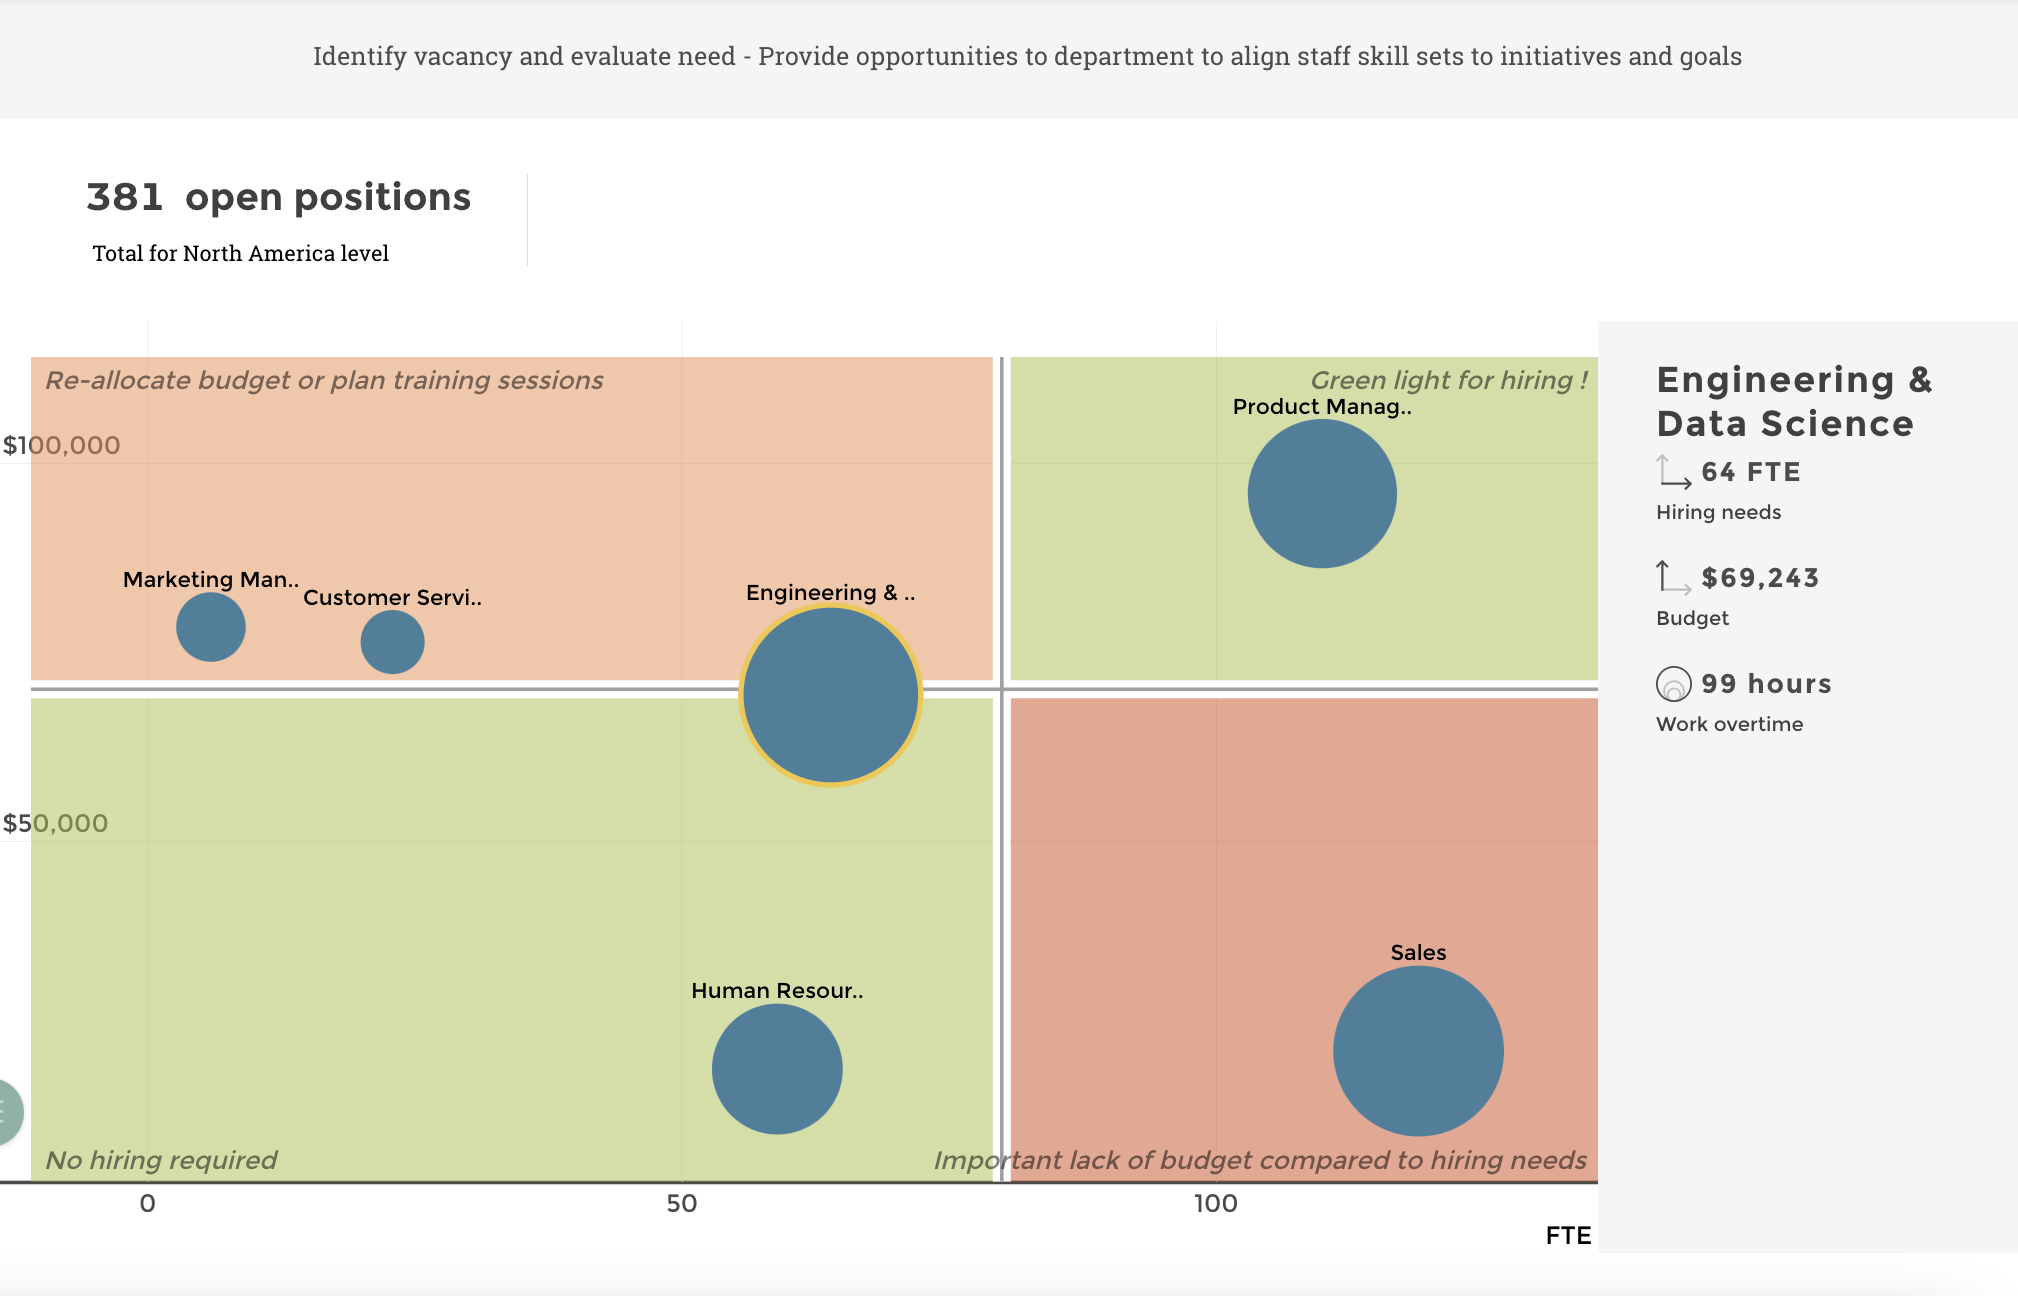Select the Product Management bubble
2018x1296 pixels.
click(x=1321, y=493)
